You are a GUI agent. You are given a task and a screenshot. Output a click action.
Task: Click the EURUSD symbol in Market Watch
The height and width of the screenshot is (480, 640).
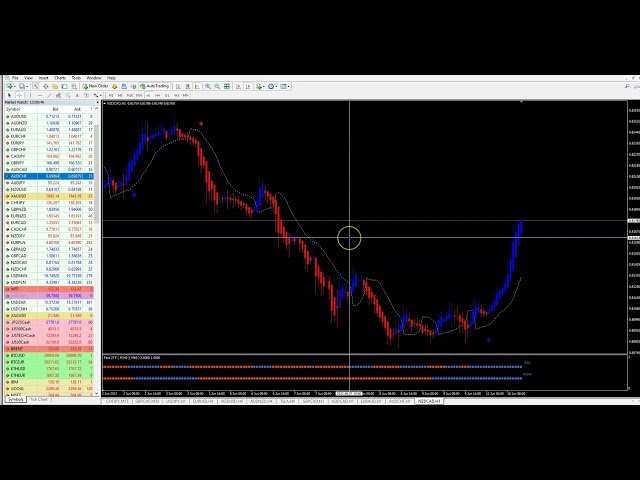click(18, 130)
